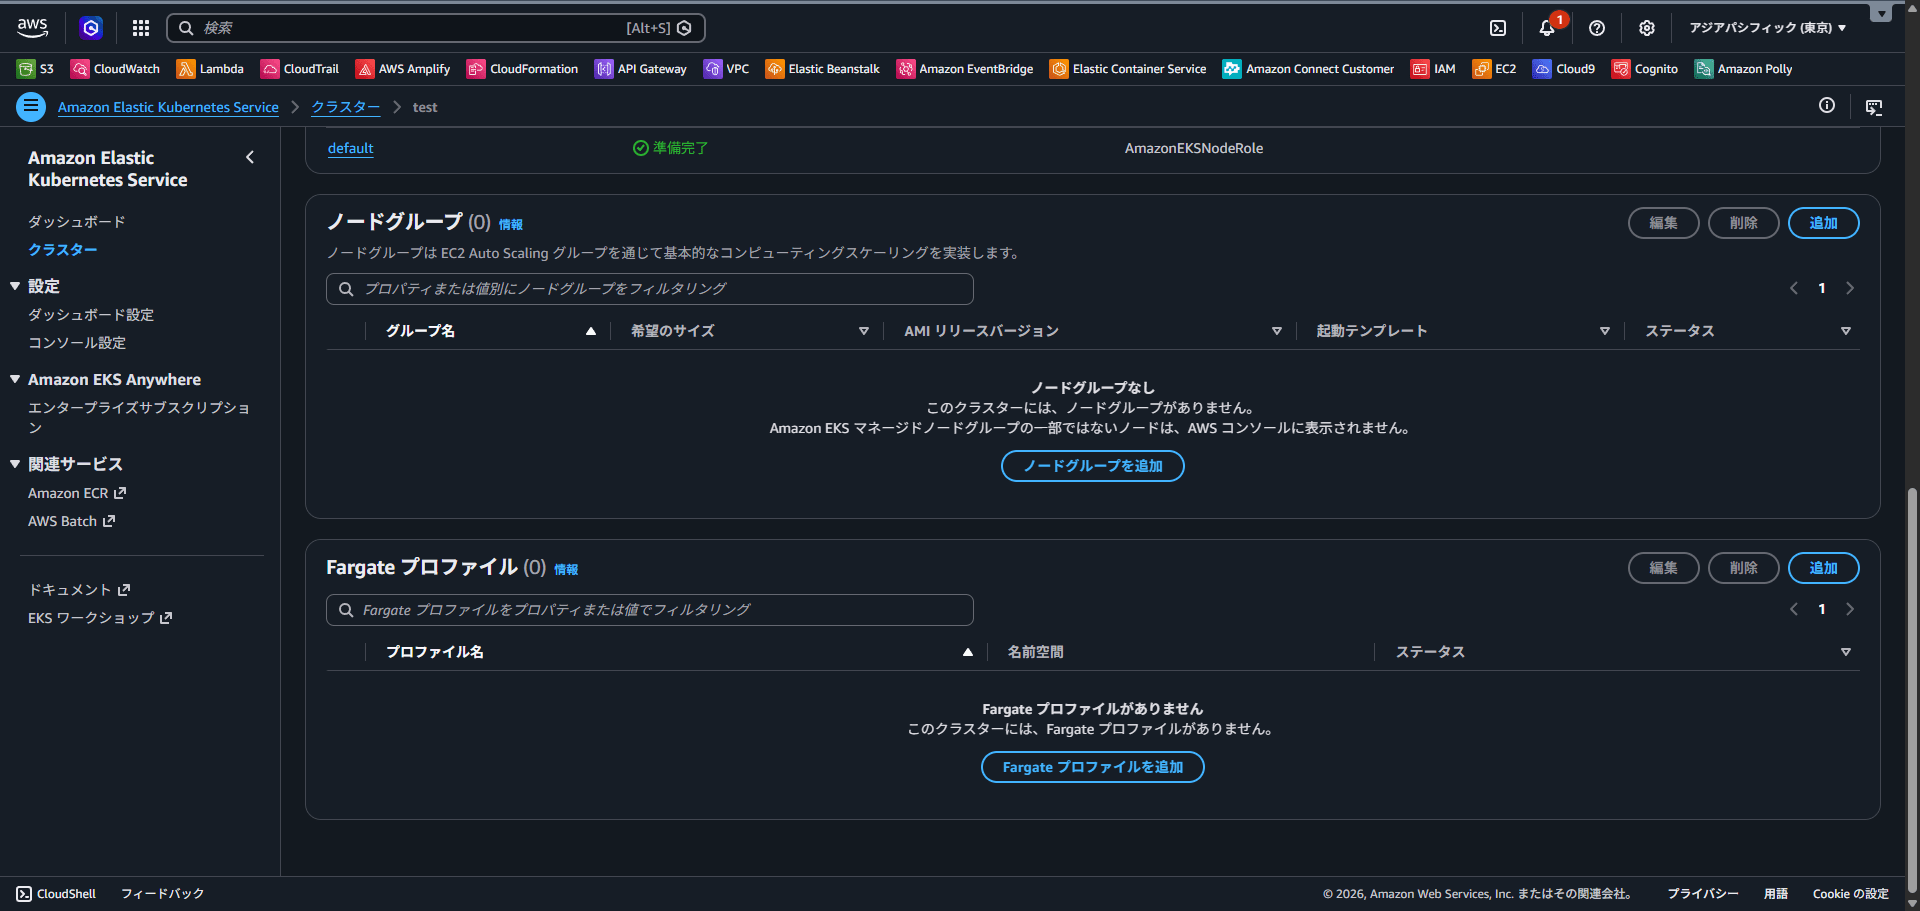Open the AWS console home logo

(32, 28)
